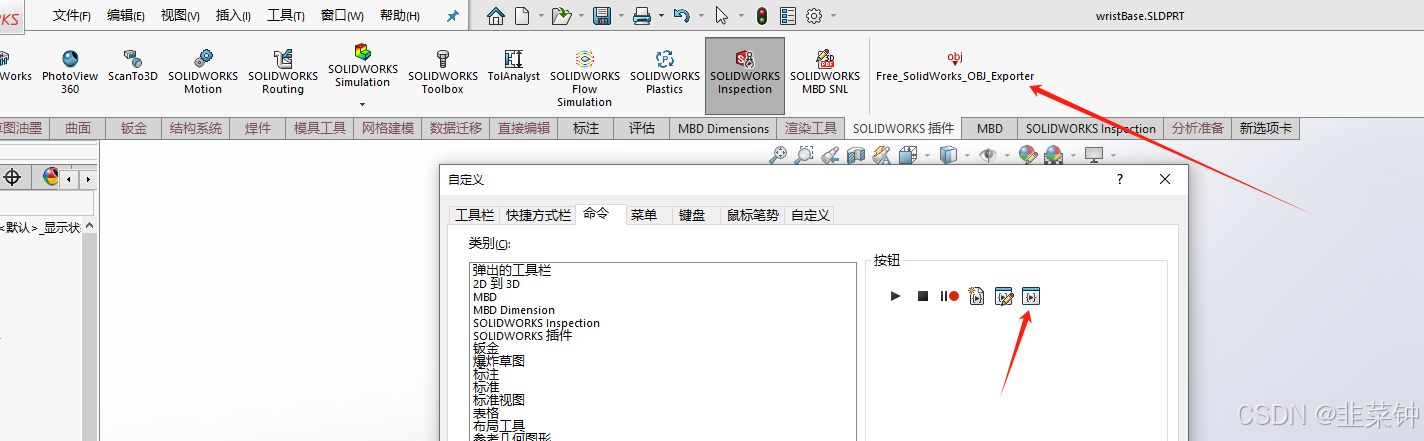Click Zoom to Fit magnifier icon

click(778, 155)
